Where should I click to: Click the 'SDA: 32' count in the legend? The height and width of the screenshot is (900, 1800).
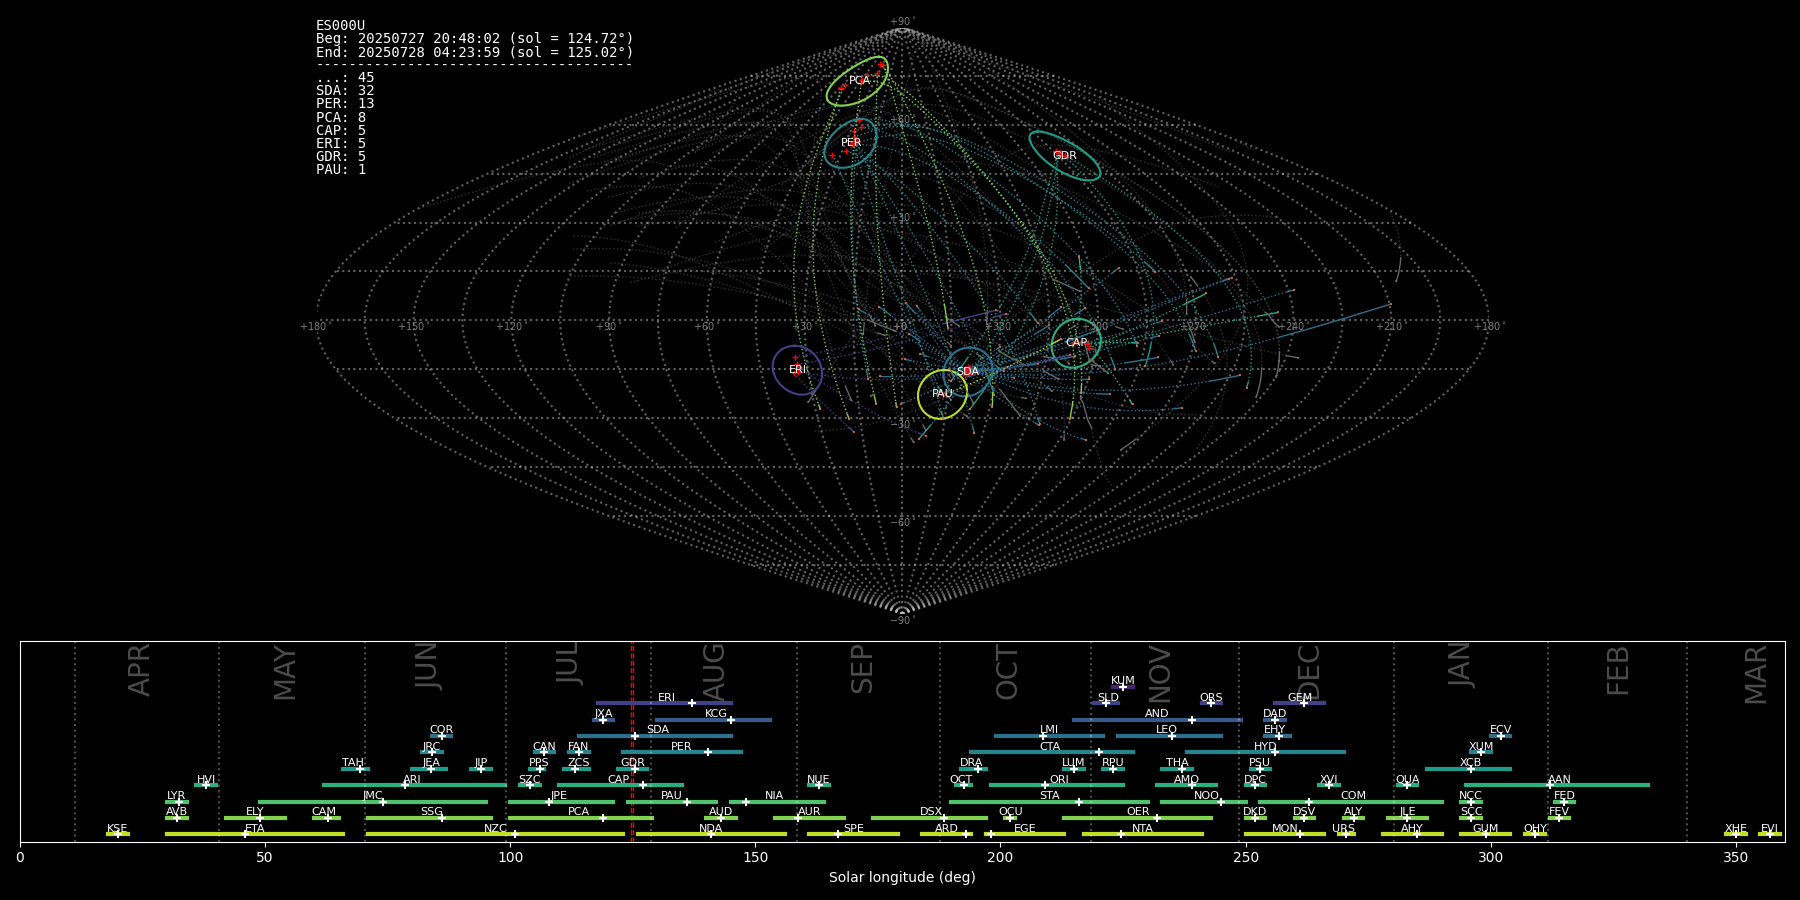pyautogui.click(x=345, y=91)
